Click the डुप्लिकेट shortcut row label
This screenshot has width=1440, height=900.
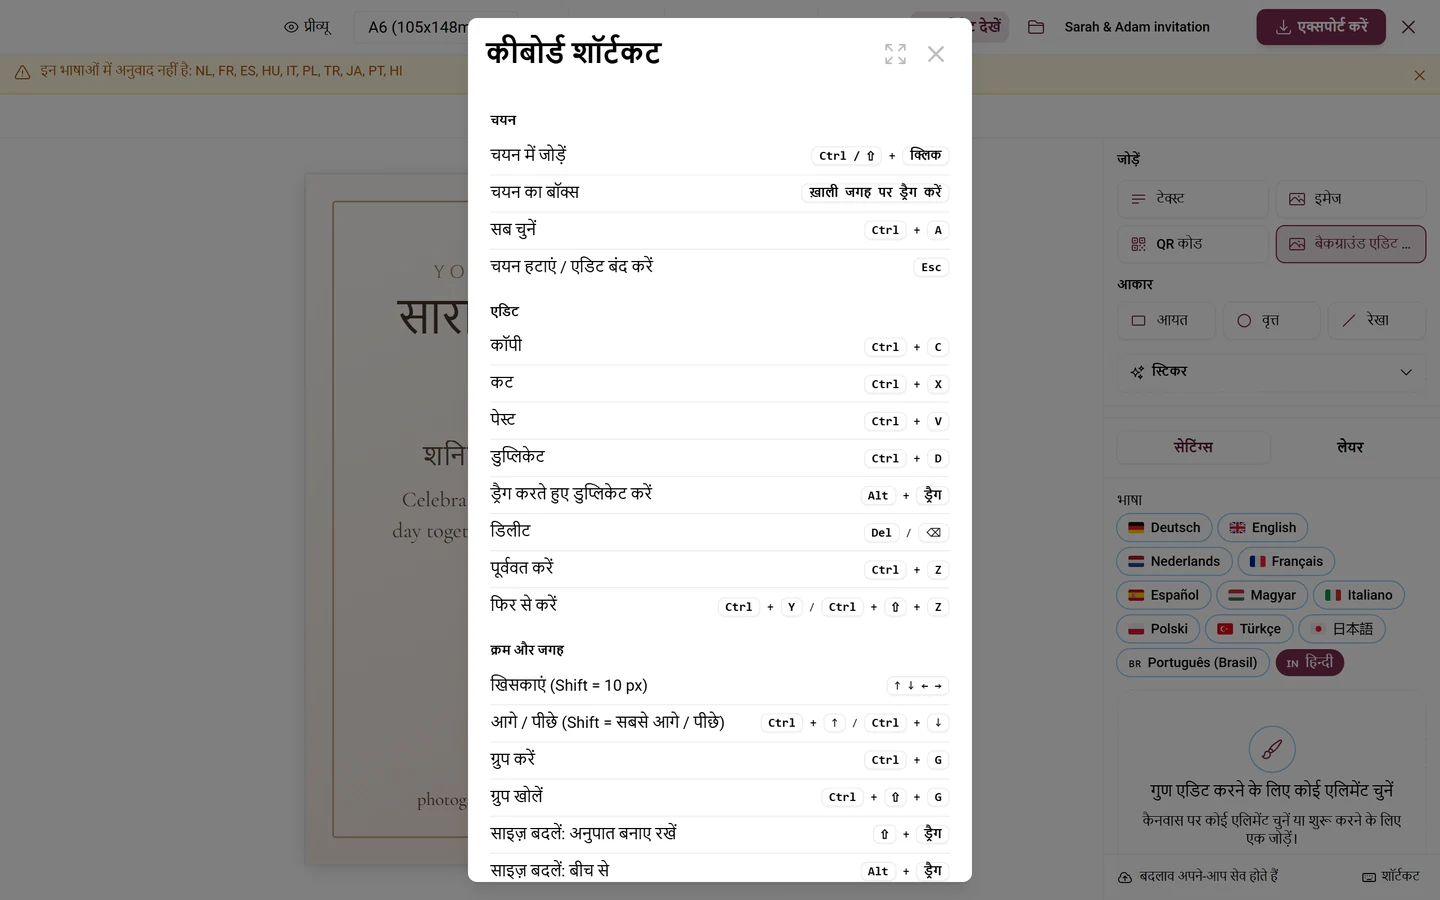(x=517, y=458)
